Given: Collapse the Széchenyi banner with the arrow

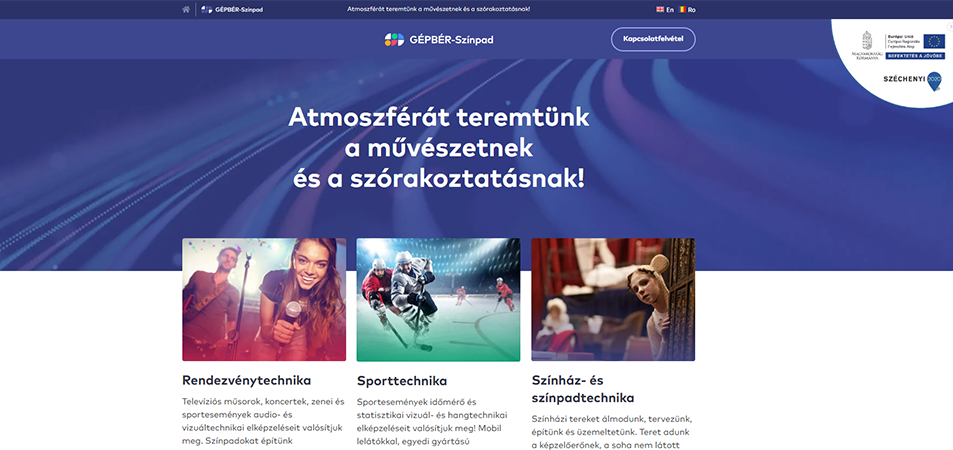Looking at the screenshot, I should pos(949,27).
